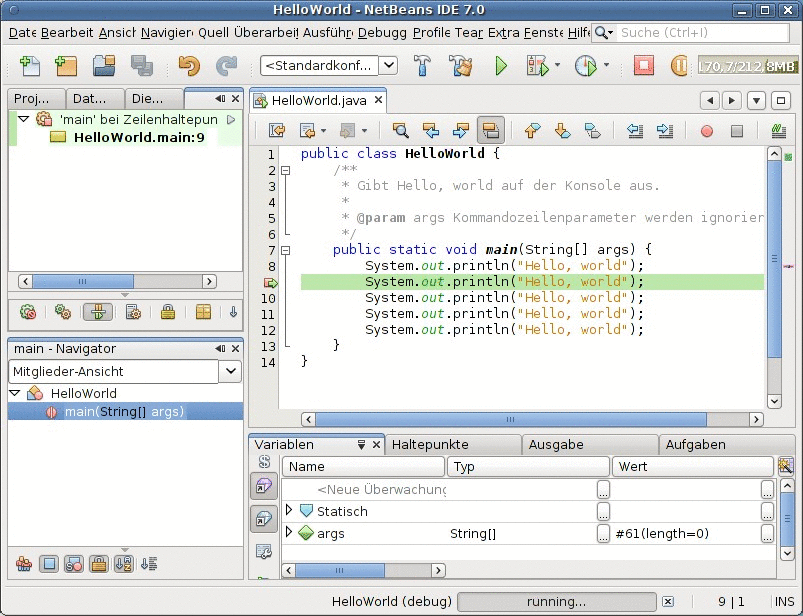Pause the debugger with the orange button
This screenshot has height=616, width=803.
pyautogui.click(x=679, y=66)
